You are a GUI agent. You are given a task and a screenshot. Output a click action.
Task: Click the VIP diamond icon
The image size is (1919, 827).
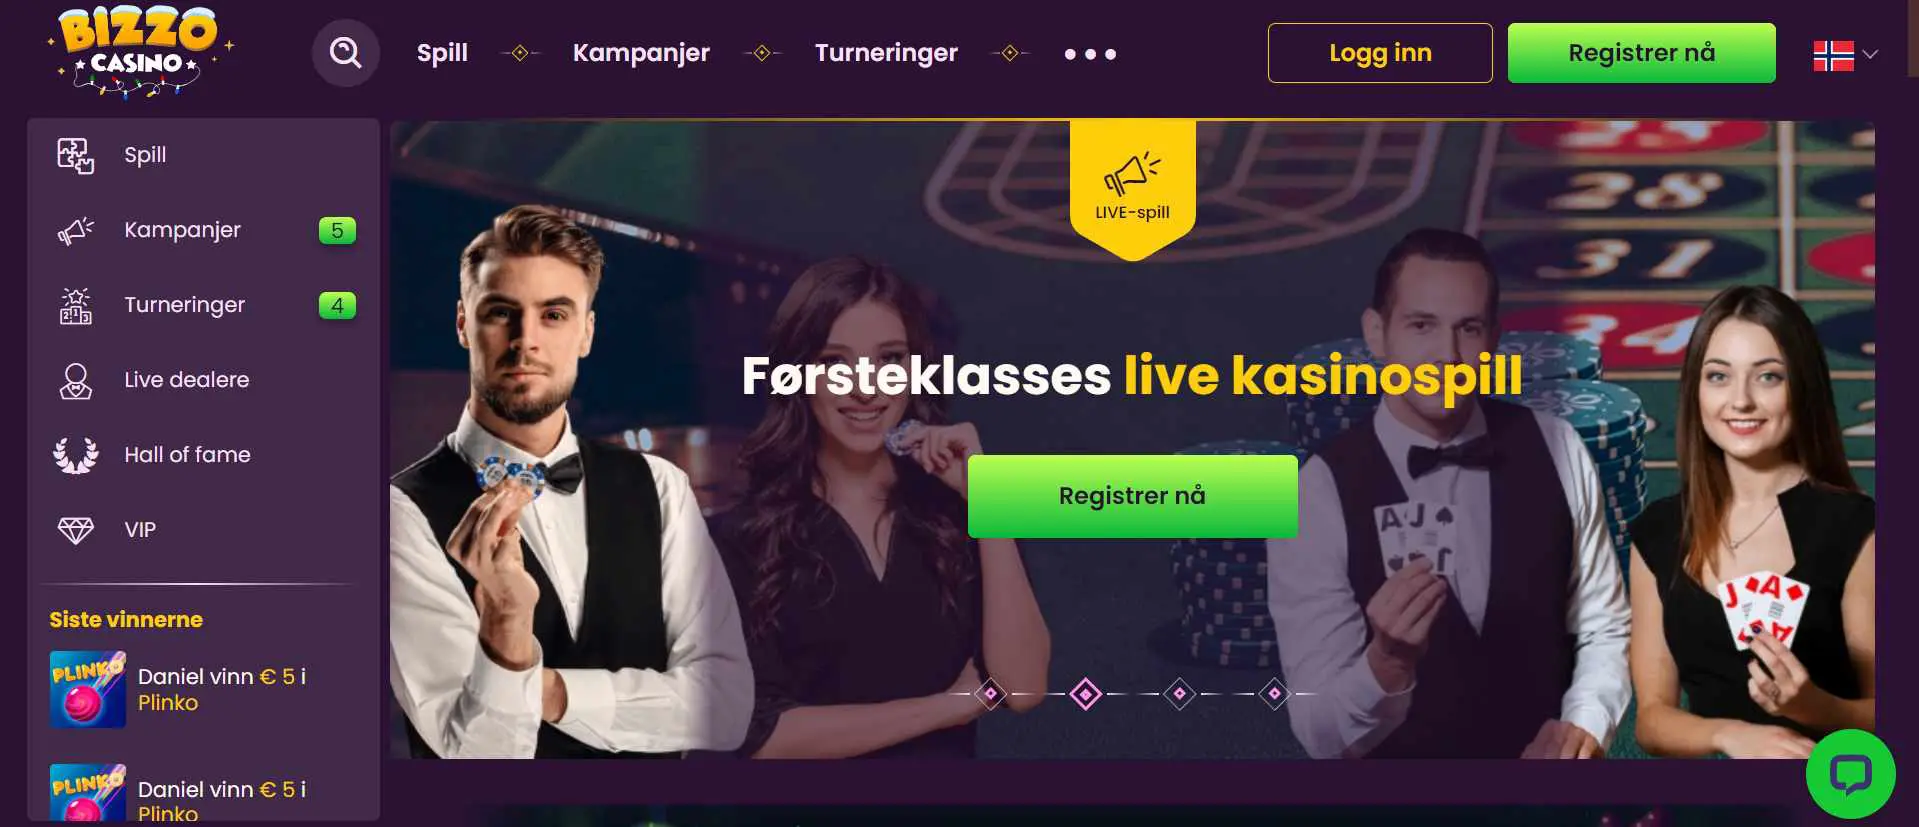[76, 530]
